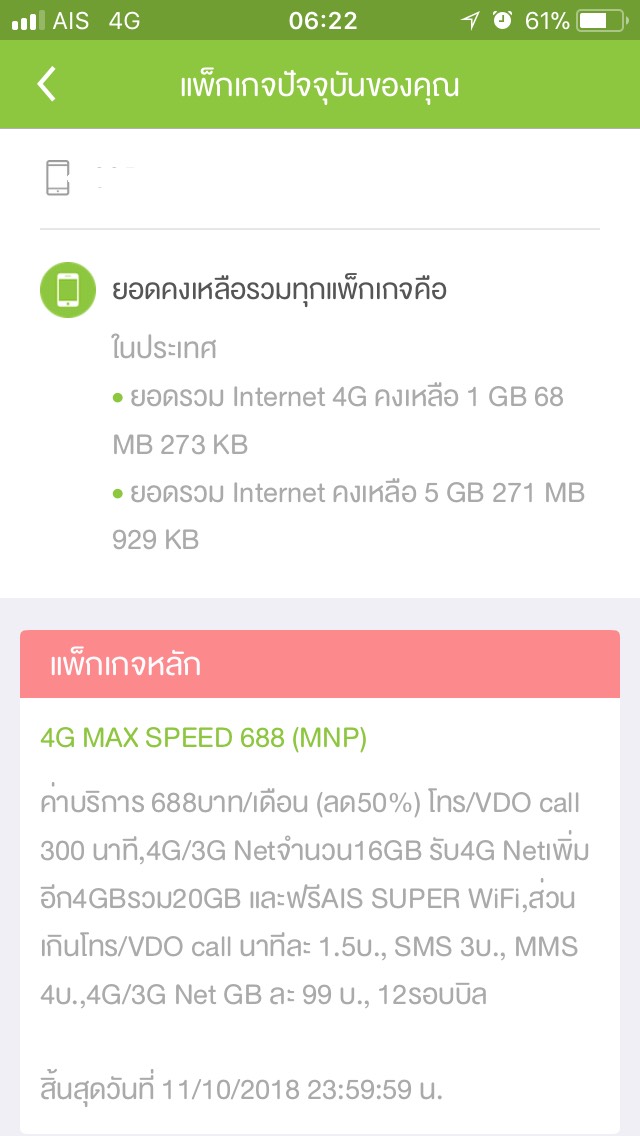Tap the signal strength bars
The width and height of the screenshot is (640, 1136).
coord(28,21)
